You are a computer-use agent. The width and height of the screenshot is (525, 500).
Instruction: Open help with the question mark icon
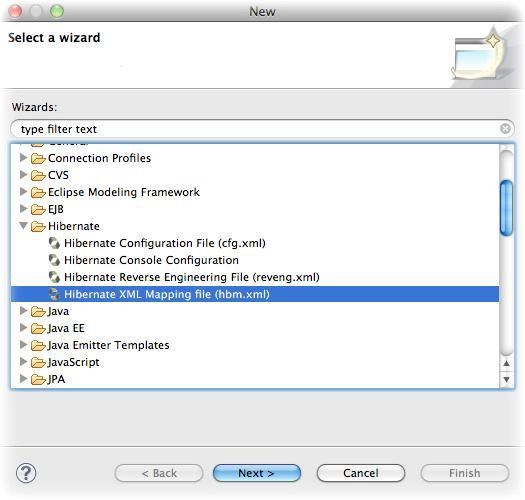coord(26,473)
